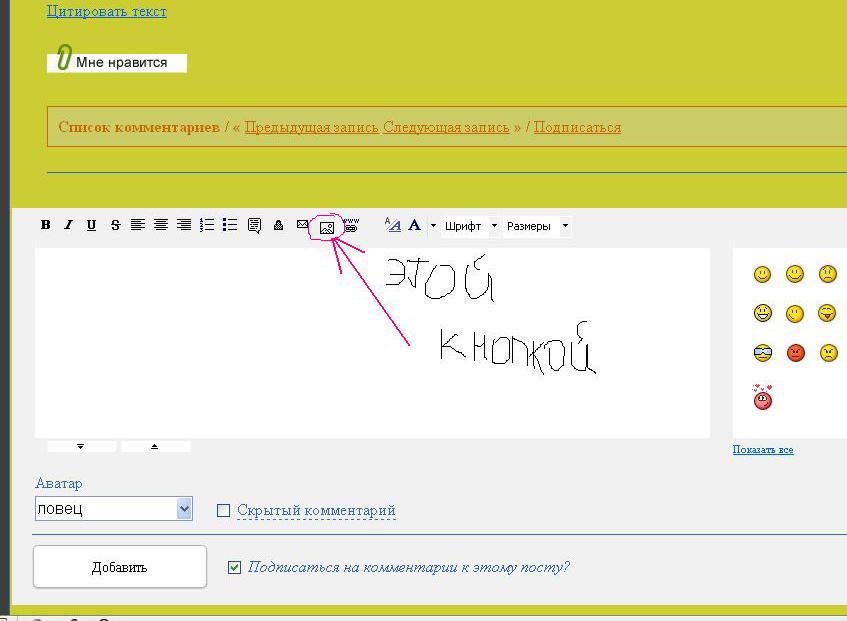
Task: Tick the Скрытый комментарий checkbox
Action: (223, 510)
